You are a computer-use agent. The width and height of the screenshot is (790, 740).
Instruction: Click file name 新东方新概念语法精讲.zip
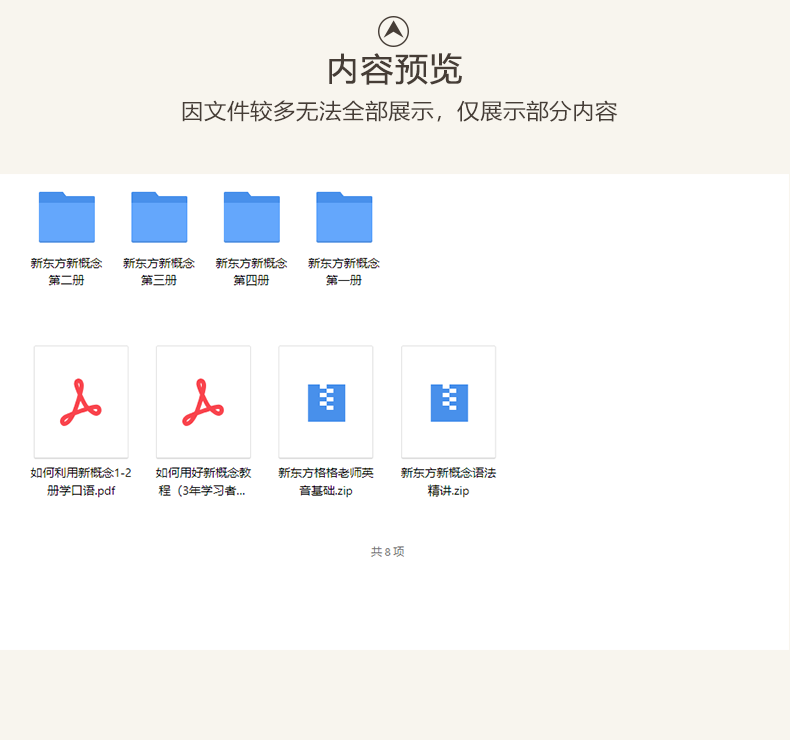coord(448,482)
